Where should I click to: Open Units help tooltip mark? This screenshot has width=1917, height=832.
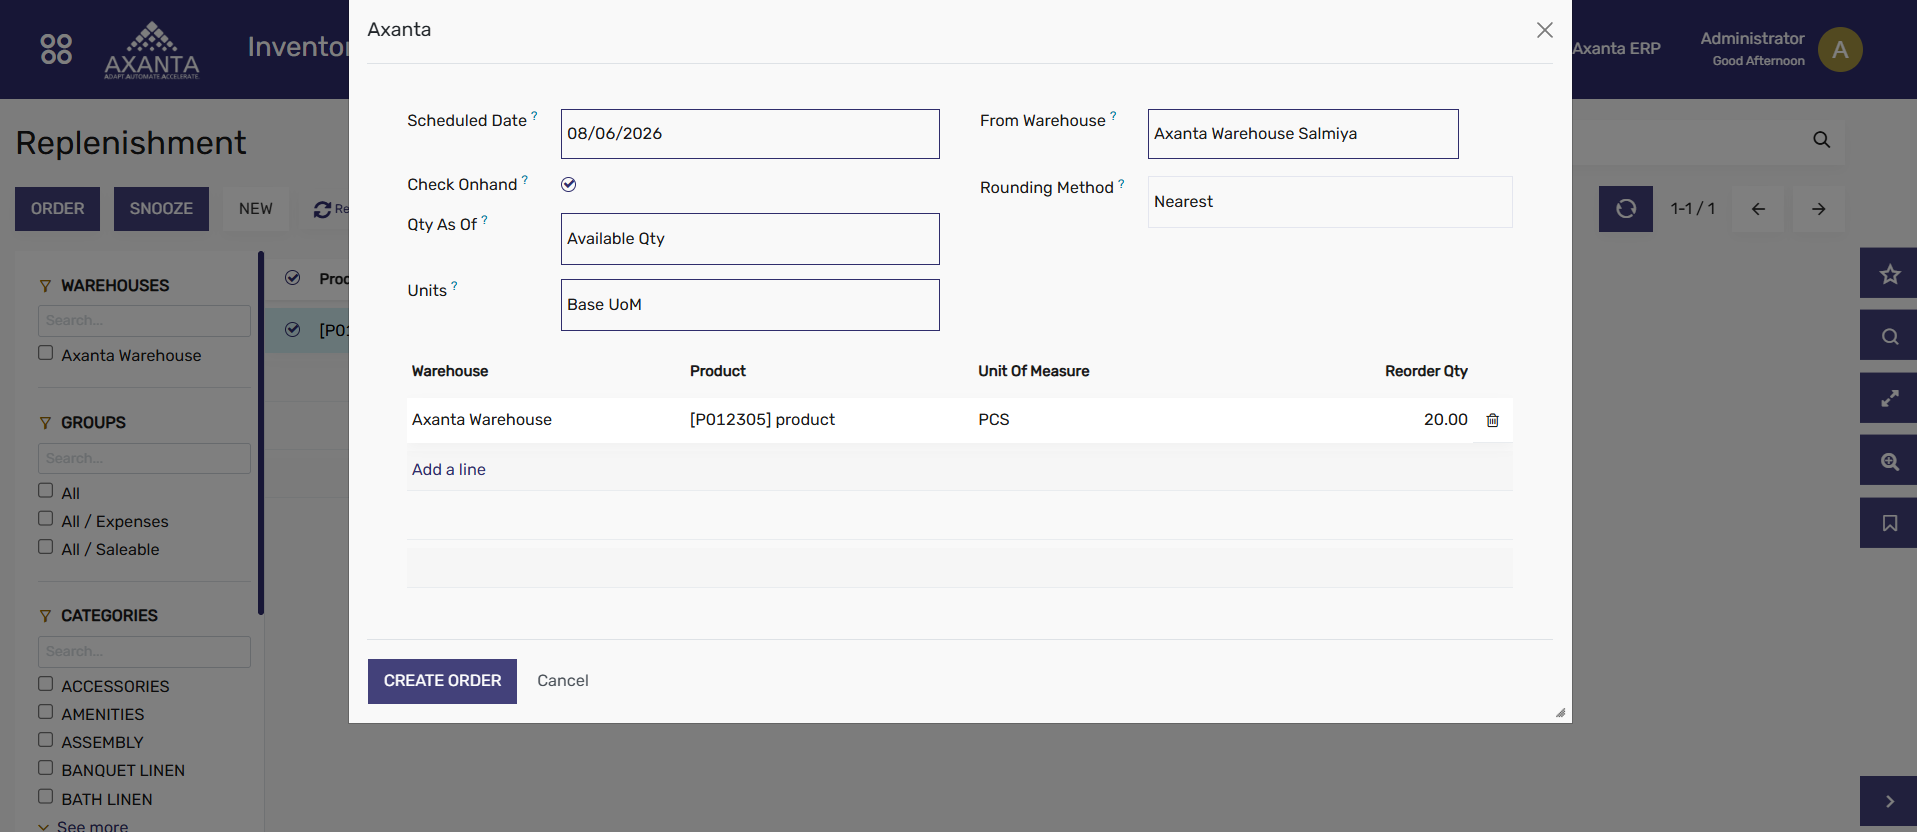click(x=454, y=285)
